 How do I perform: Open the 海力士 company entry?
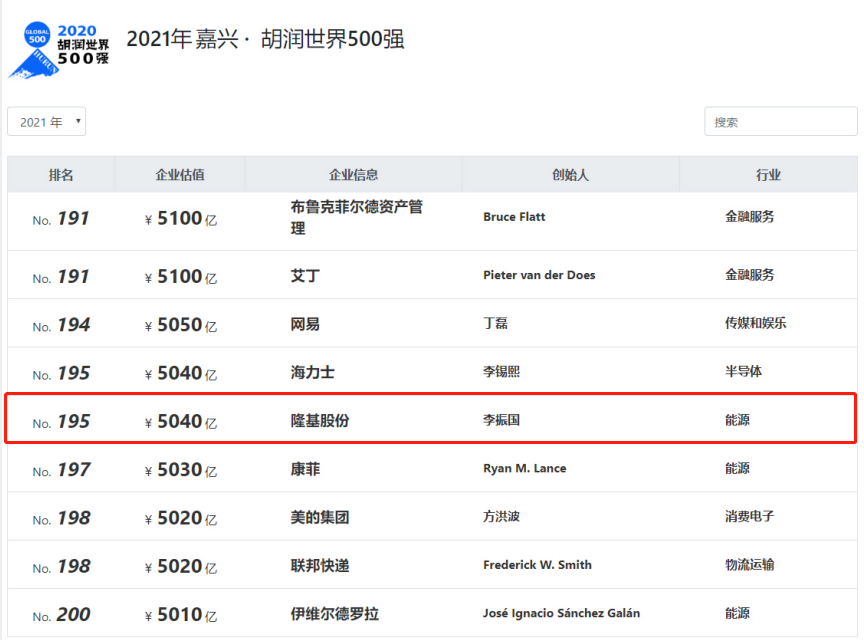tap(312, 372)
